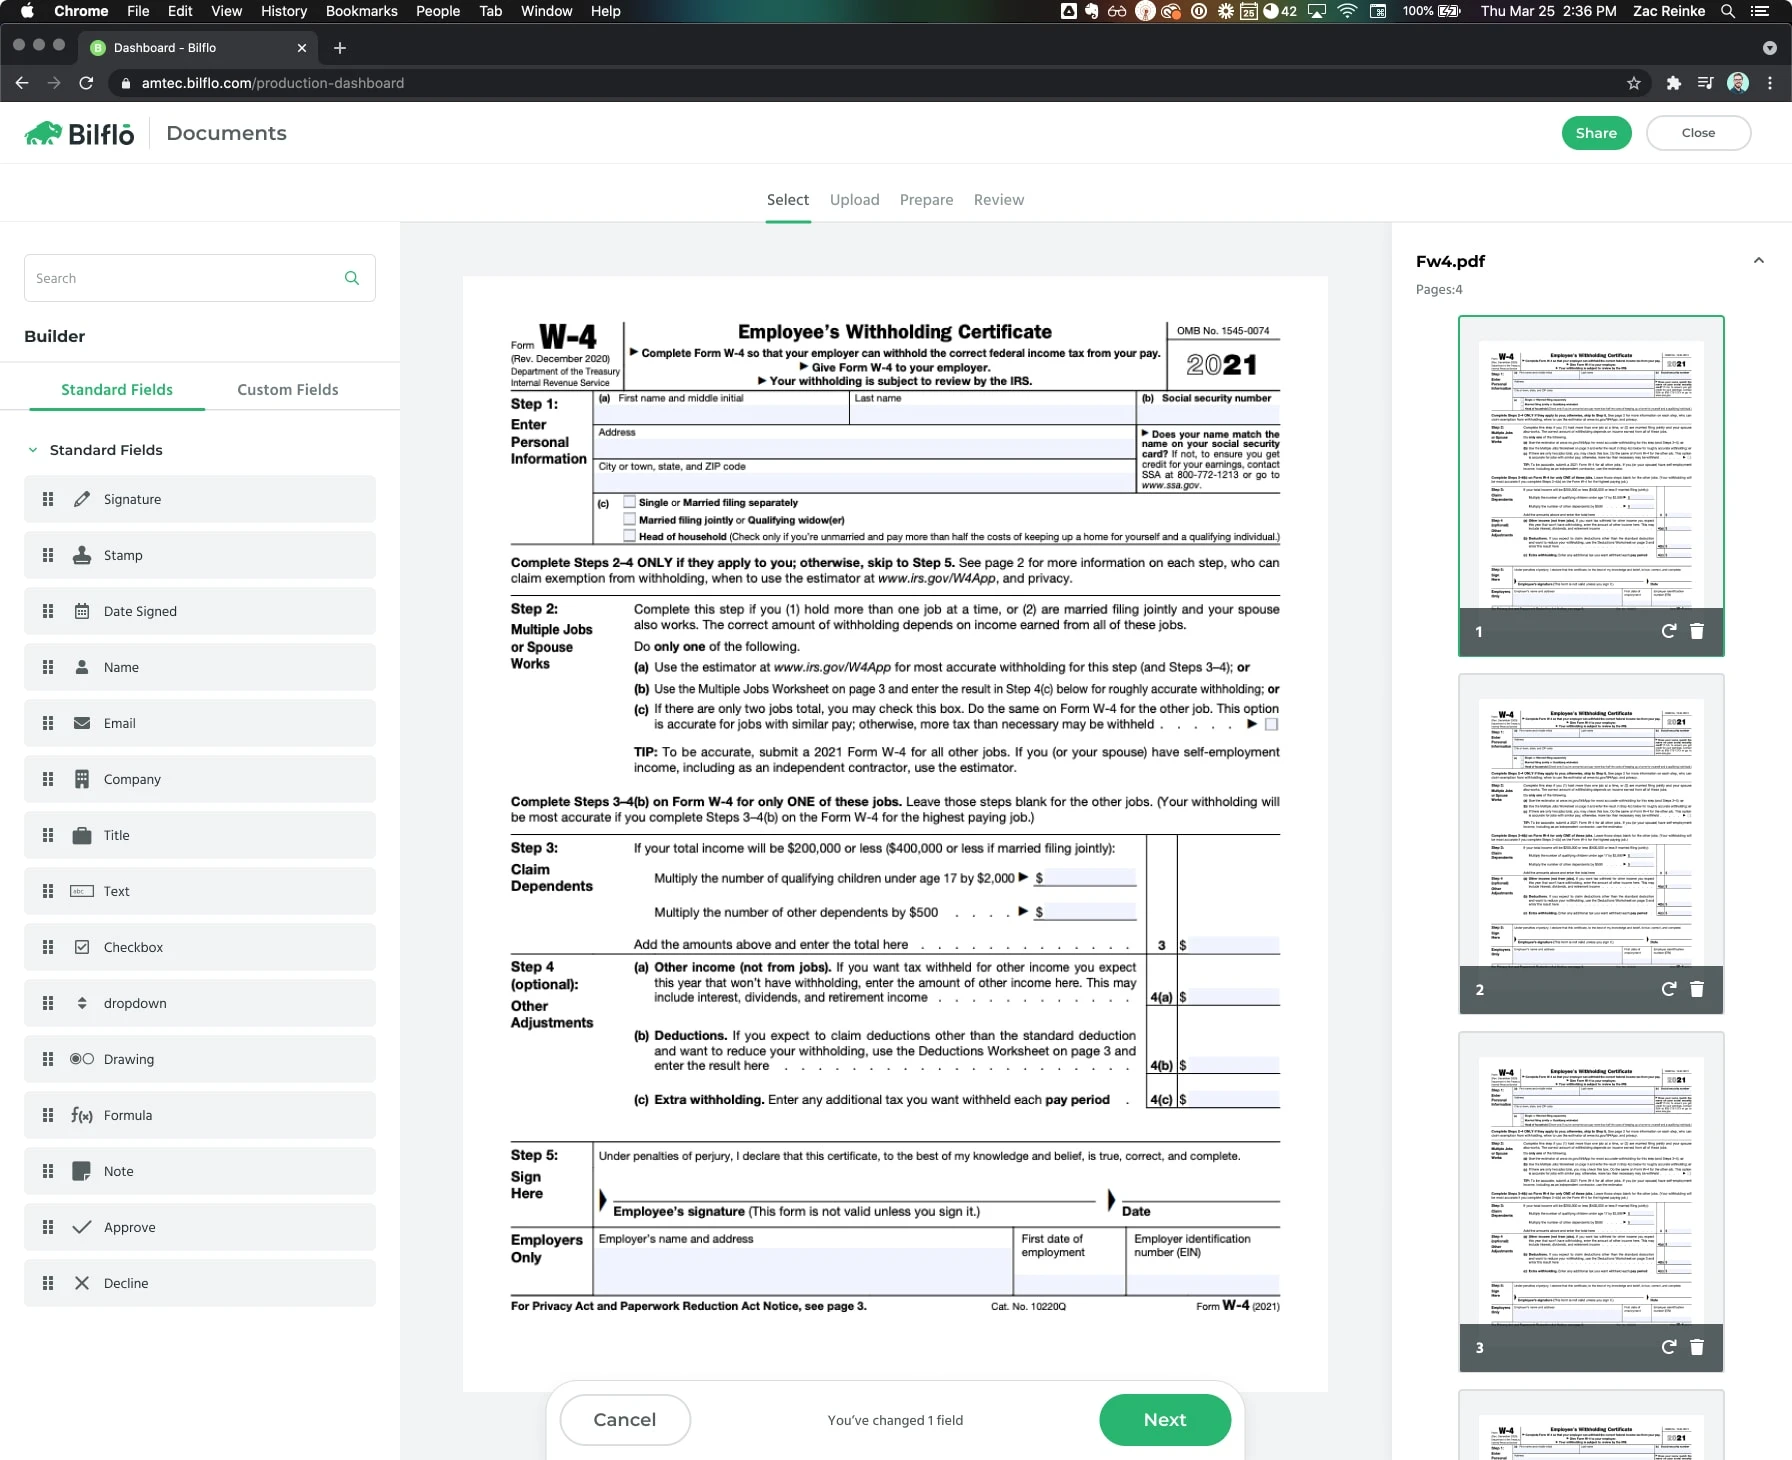Click the Cancel button

pyautogui.click(x=625, y=1420)
